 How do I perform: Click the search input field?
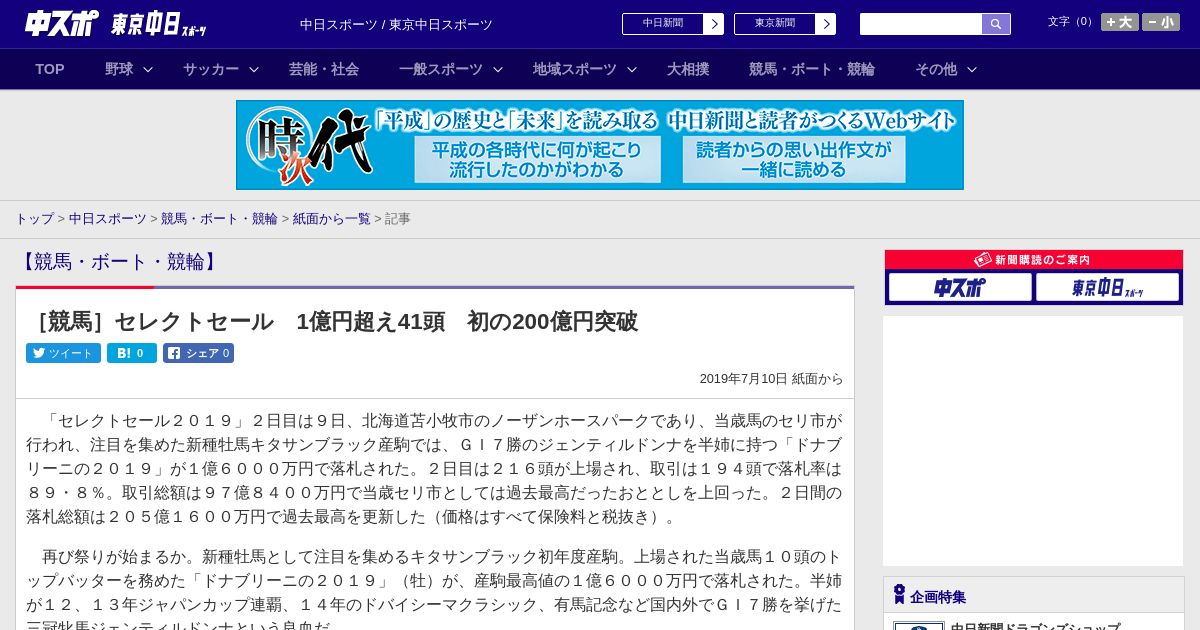[921, 24]
